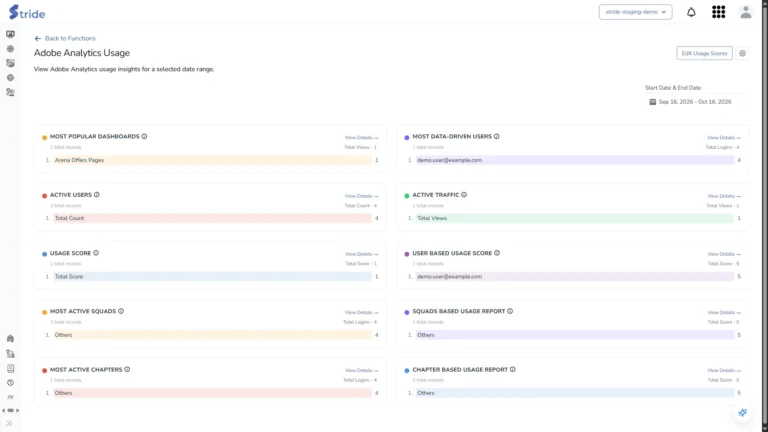View Details for Most Popular Dashboards
768x432 pixels.
tap(361, 138)
